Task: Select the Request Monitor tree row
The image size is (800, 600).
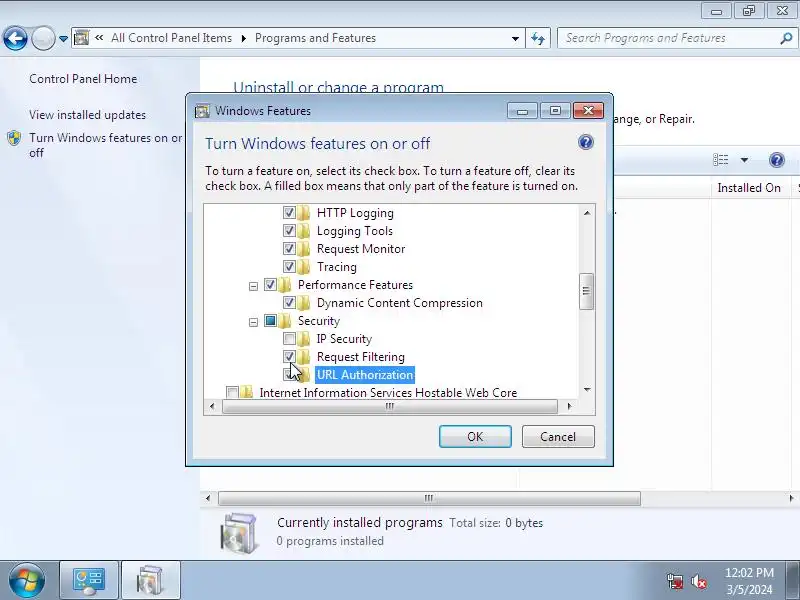Action: tap(361, 248)
